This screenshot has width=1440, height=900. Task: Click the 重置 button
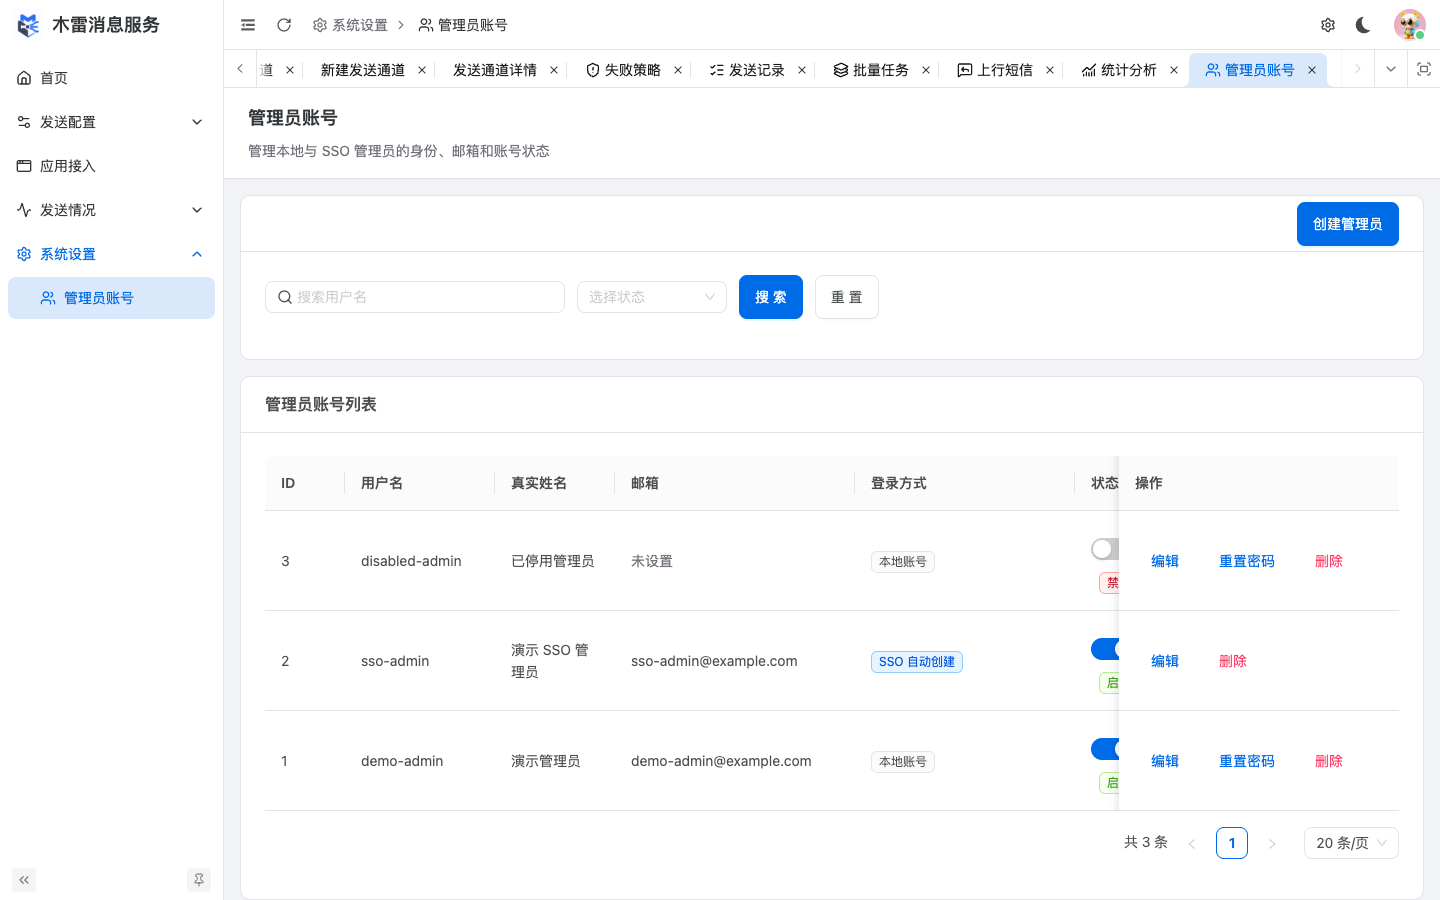point(847,297)
